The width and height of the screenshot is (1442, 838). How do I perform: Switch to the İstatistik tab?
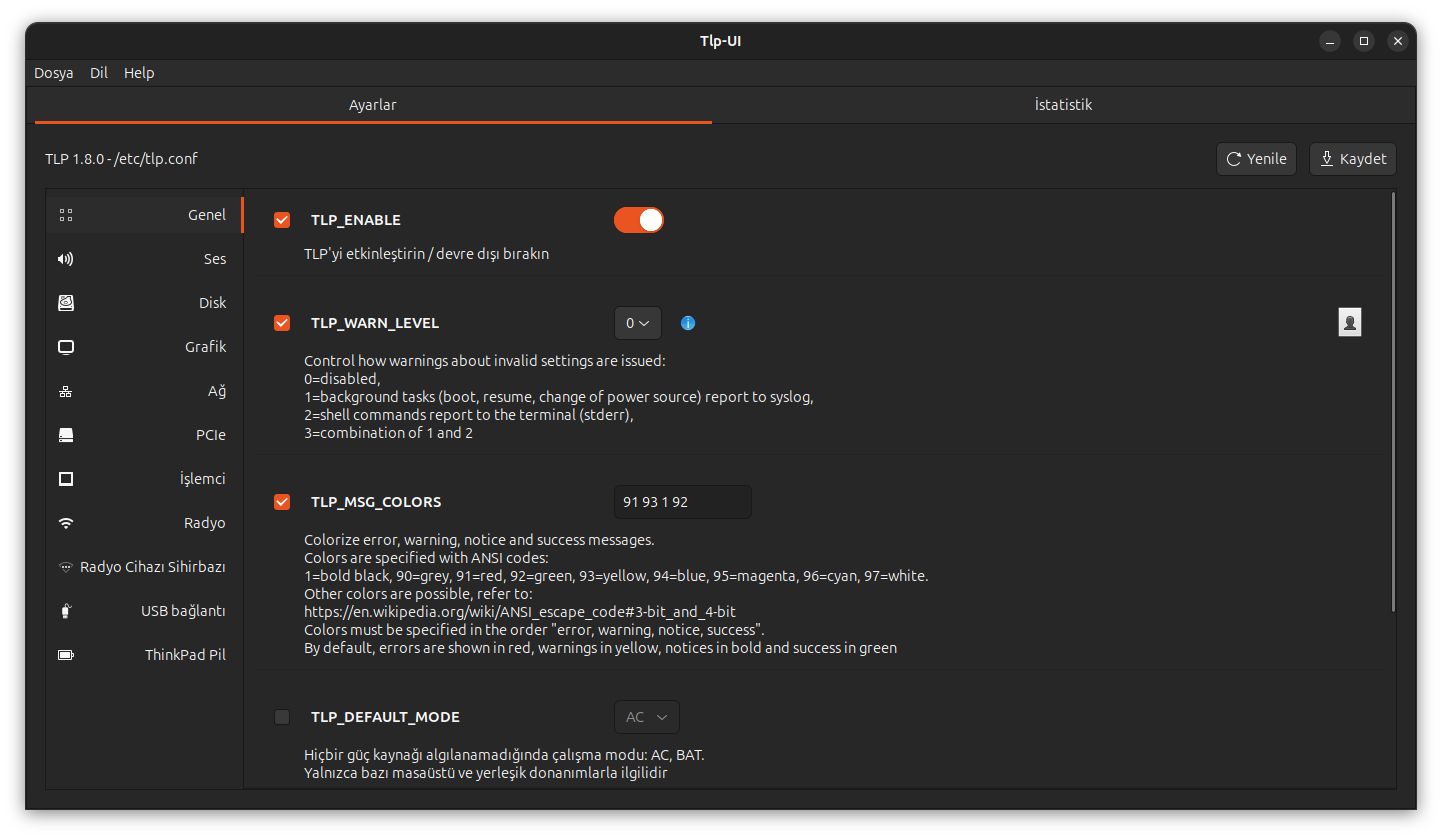(1063, 105)
